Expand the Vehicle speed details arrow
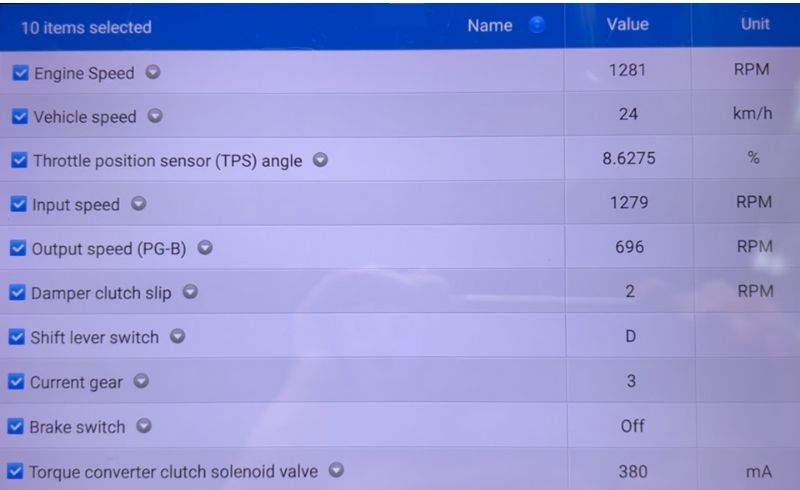The width and height of the screenshot is (800, 490). tap(155, 116)
